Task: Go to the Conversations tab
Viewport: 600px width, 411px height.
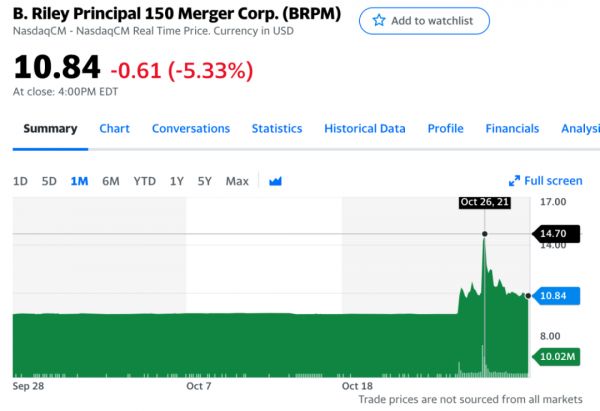Action: click(x=191, y=129)
